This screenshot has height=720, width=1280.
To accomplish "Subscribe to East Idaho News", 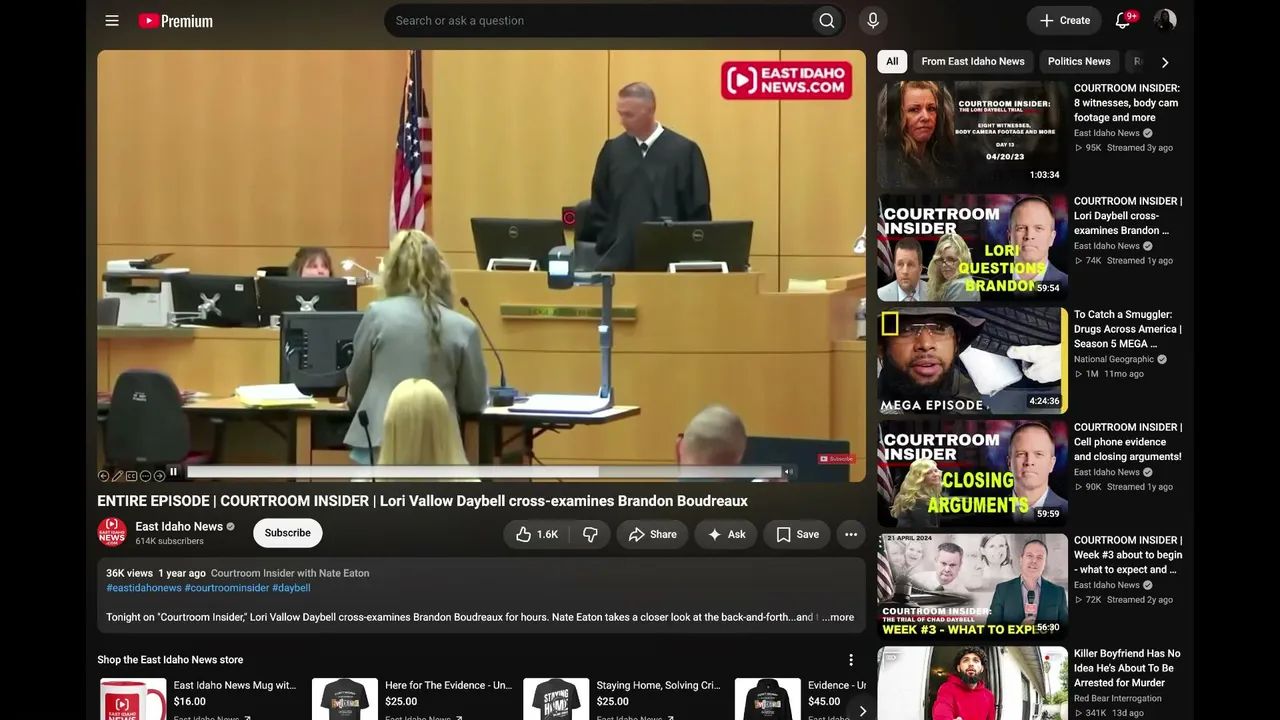I will pyautogui.click(x=287, y=533).
